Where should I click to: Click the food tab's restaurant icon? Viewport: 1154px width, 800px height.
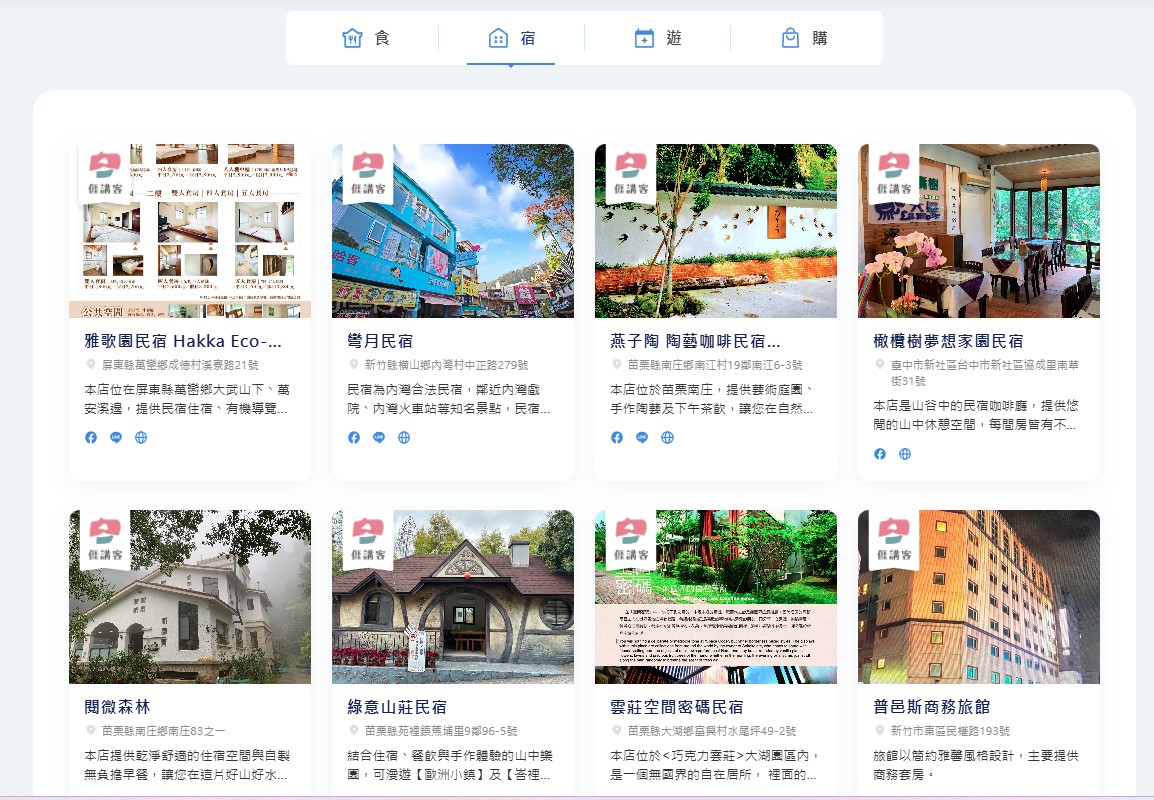tap(353, 38)
